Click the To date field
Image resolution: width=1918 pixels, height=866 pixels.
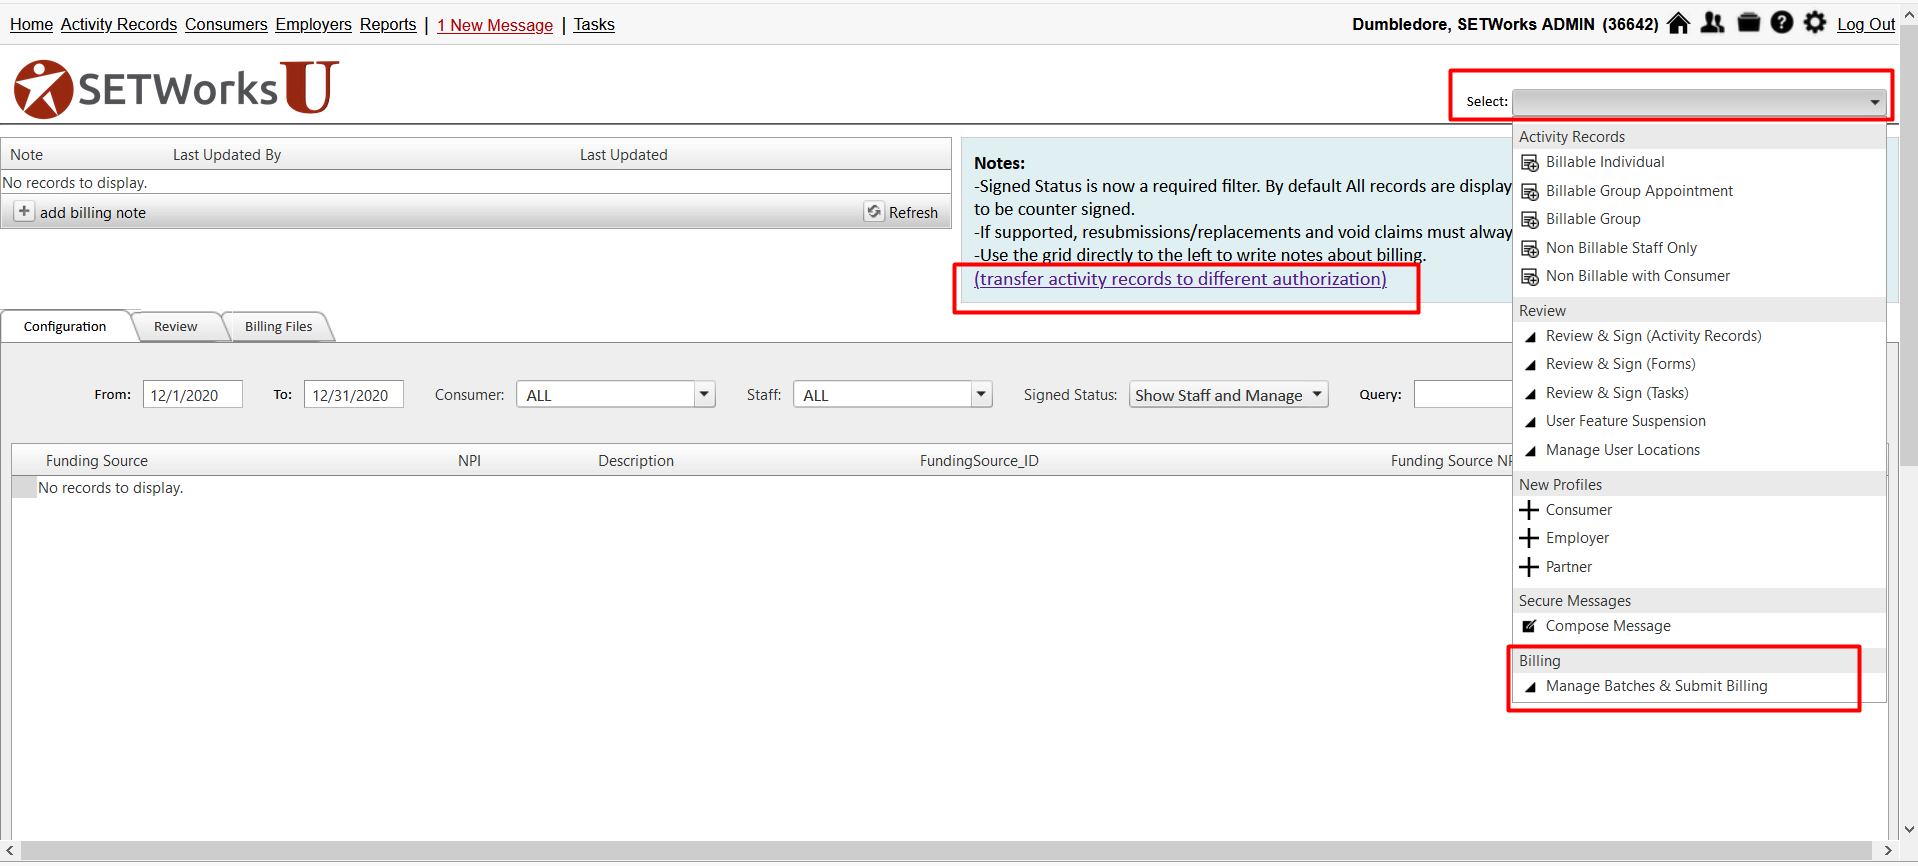(x=354, y=394)
